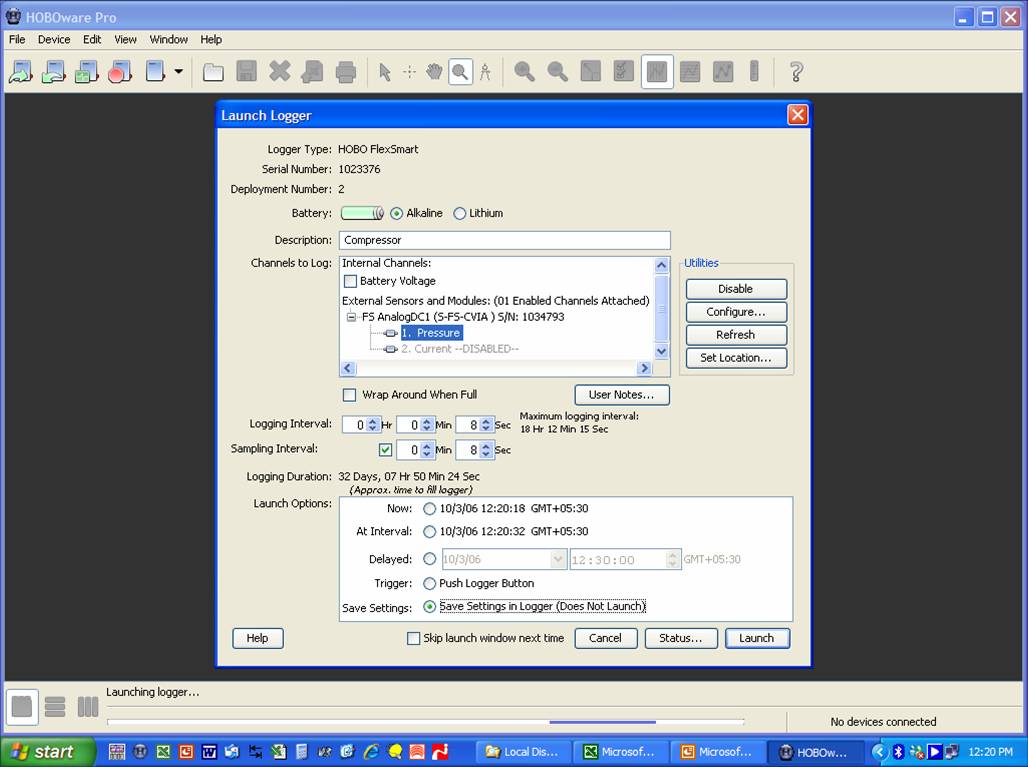This screenshot has width=1028, height=767.
Task: Select the hand pan tool
Action: click(x=435, y=72)
